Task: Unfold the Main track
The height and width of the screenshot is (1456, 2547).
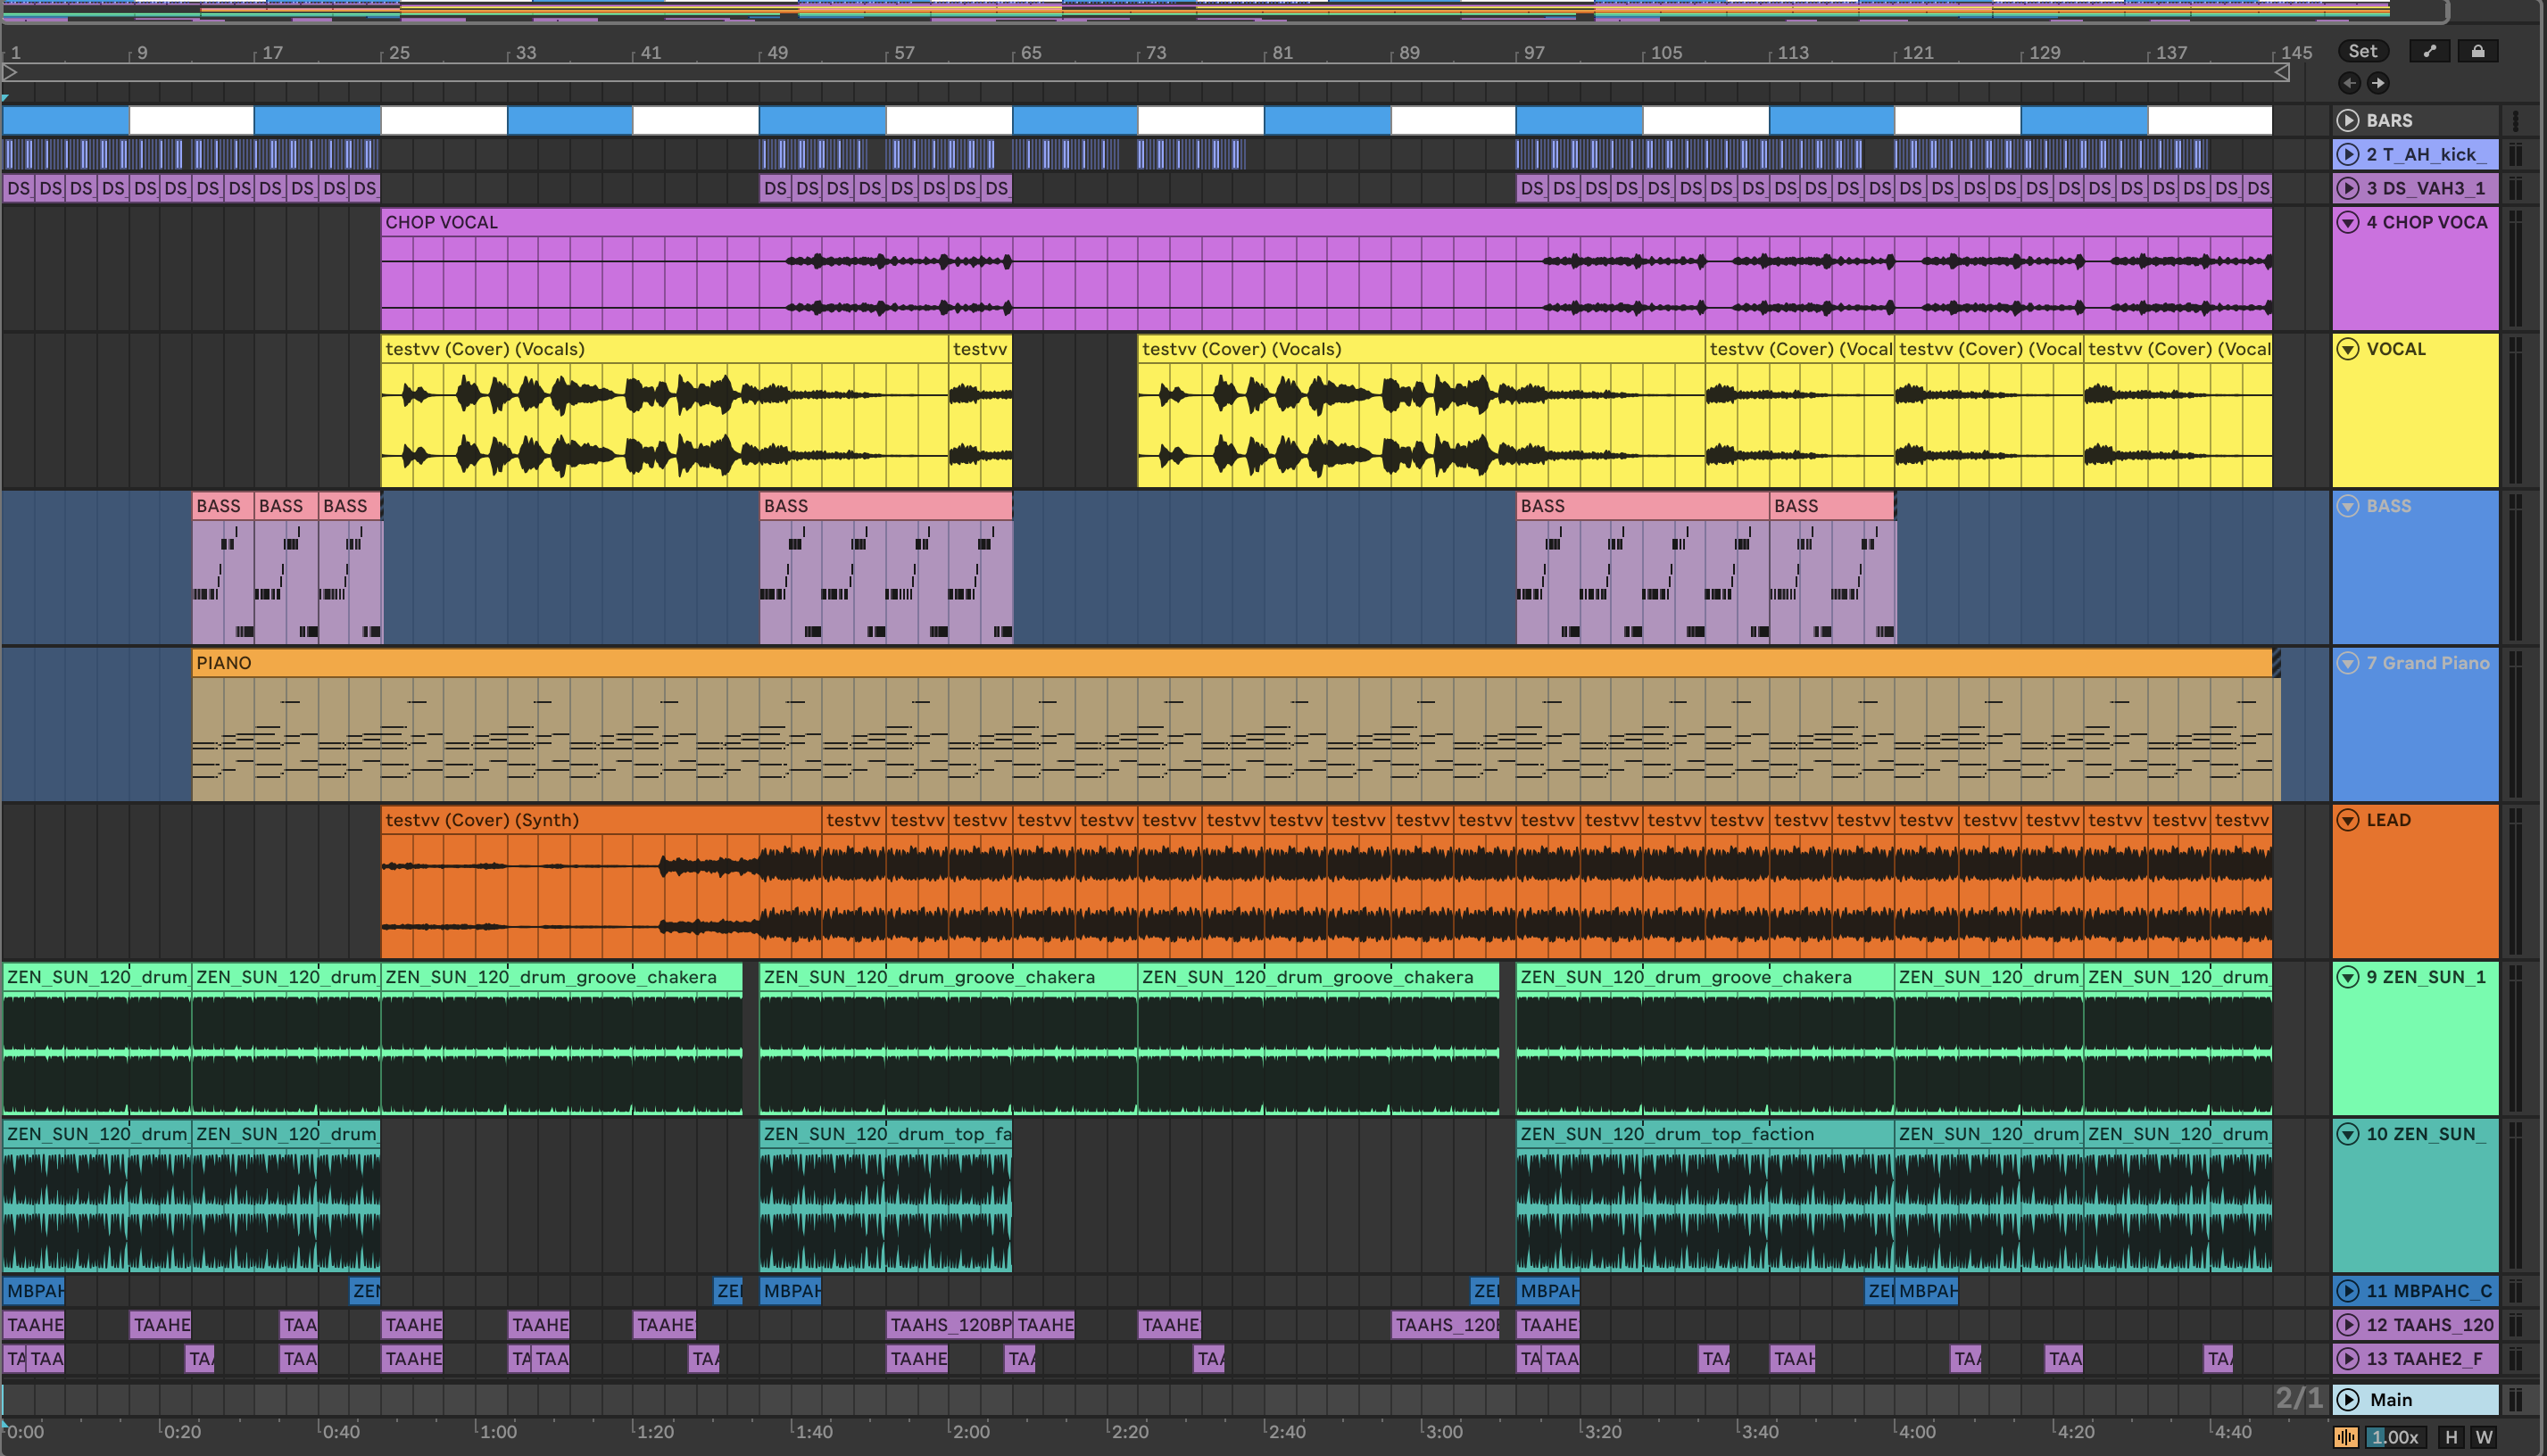Action: (x=2347, y=1399)
